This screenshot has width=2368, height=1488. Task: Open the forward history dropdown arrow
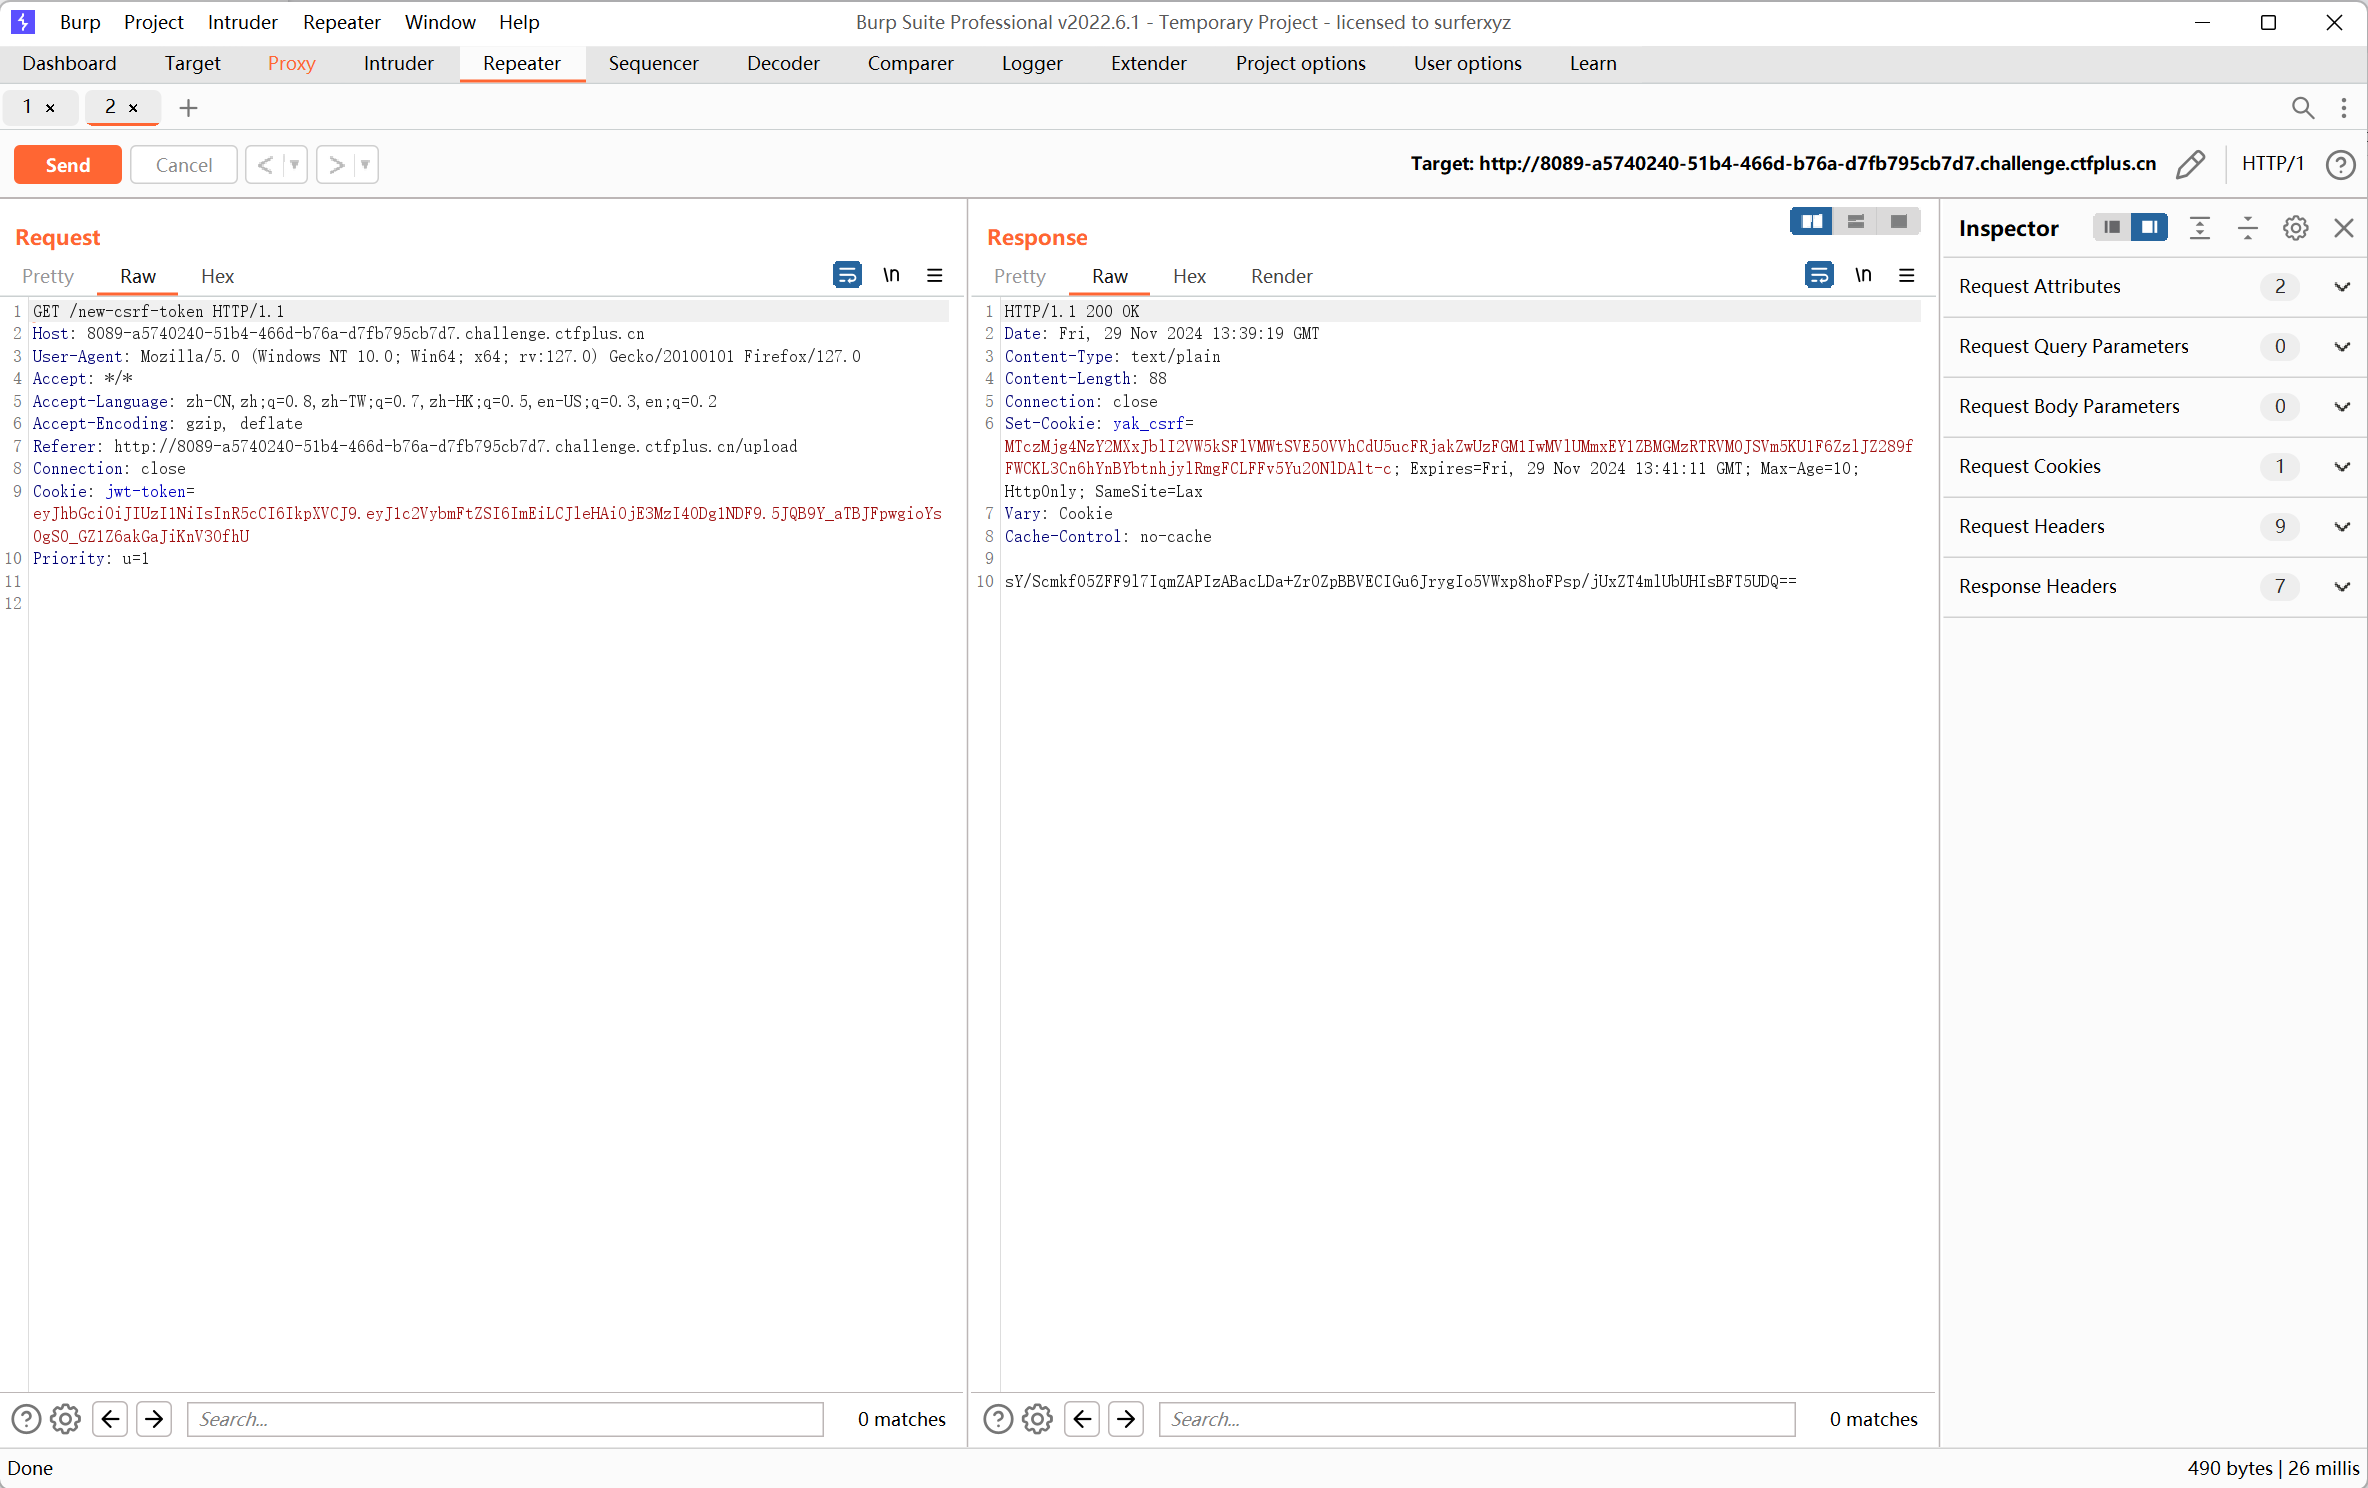click(x=365, y=165)
